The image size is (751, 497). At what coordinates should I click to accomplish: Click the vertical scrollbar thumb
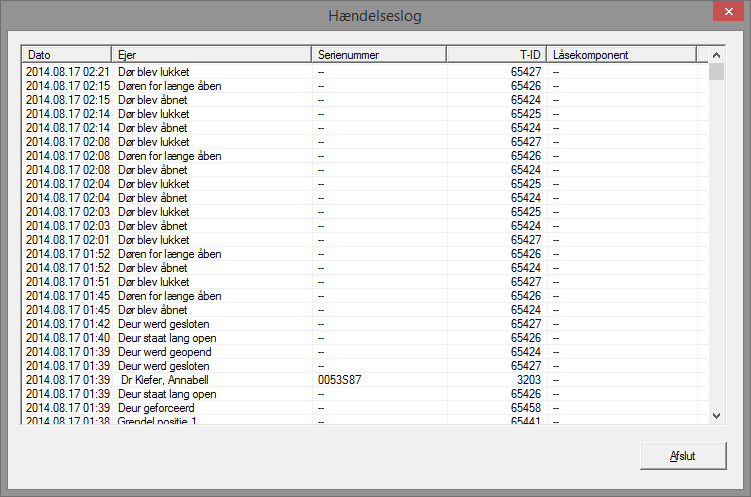716,72
